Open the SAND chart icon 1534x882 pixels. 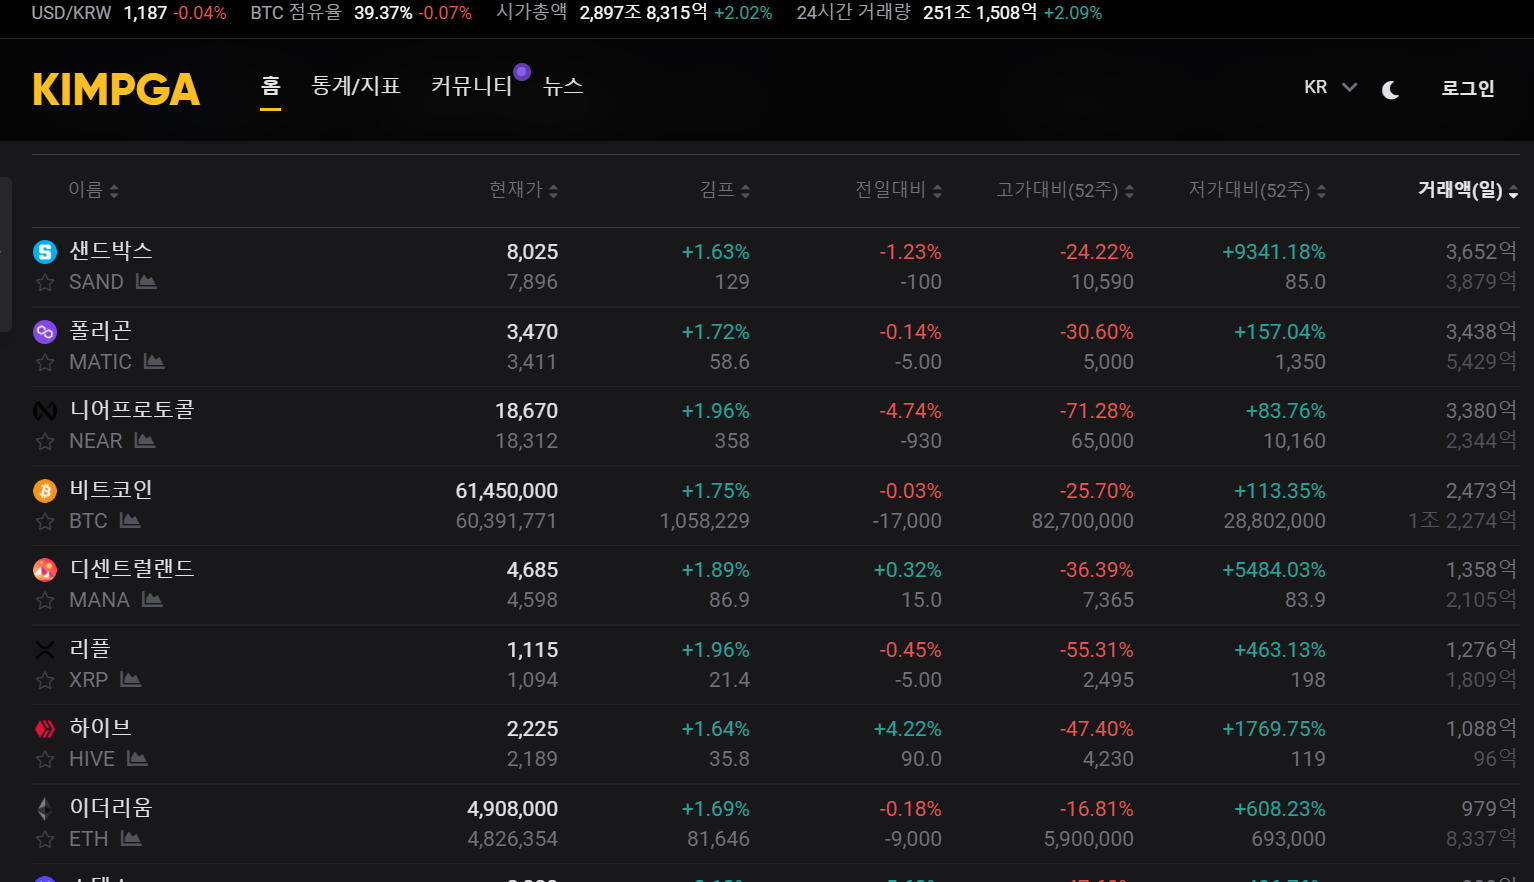point(146,281)
